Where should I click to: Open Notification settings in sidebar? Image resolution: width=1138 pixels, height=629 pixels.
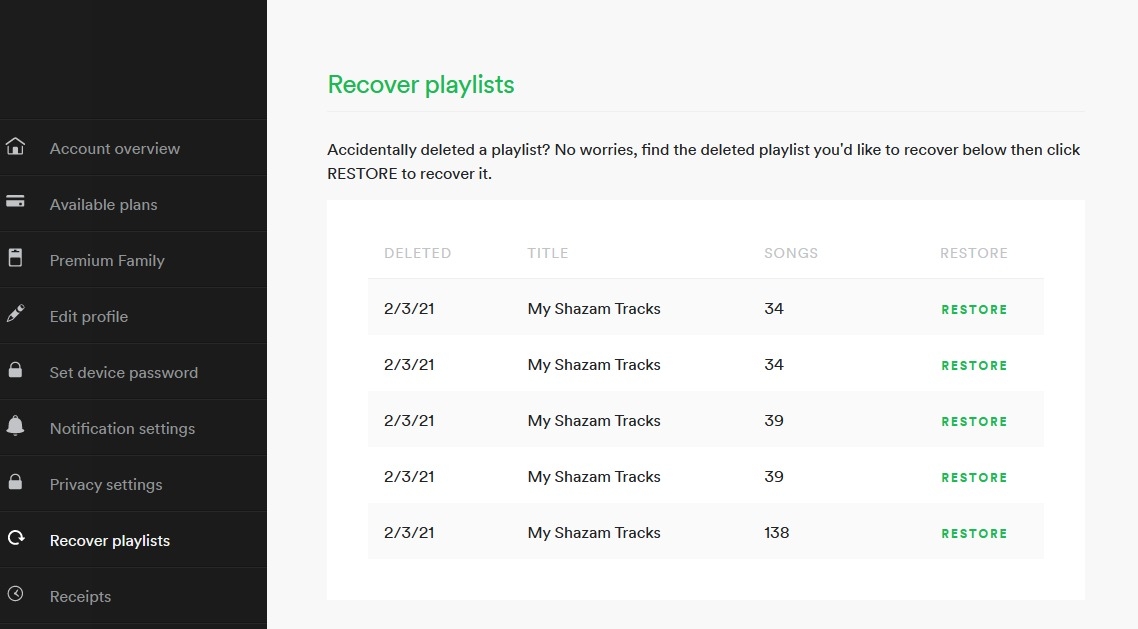(122, 429)
